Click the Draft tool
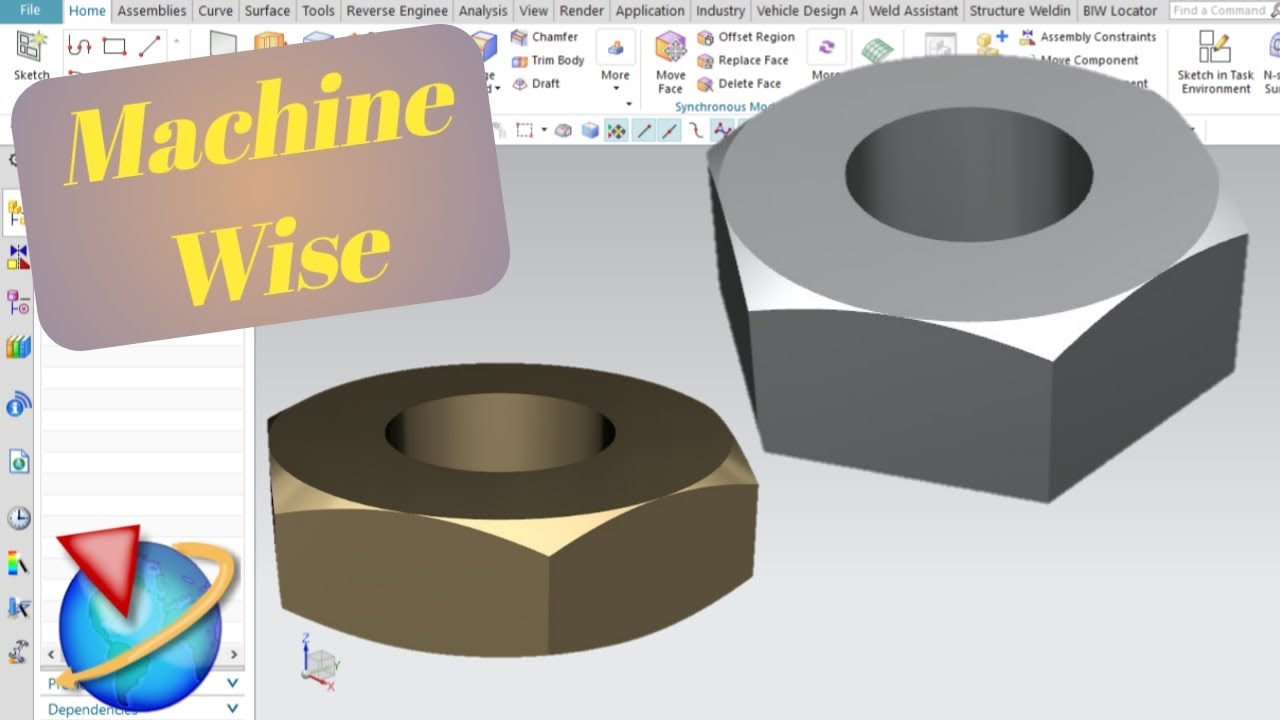The image size is (1280, 720). pos(536,84)
